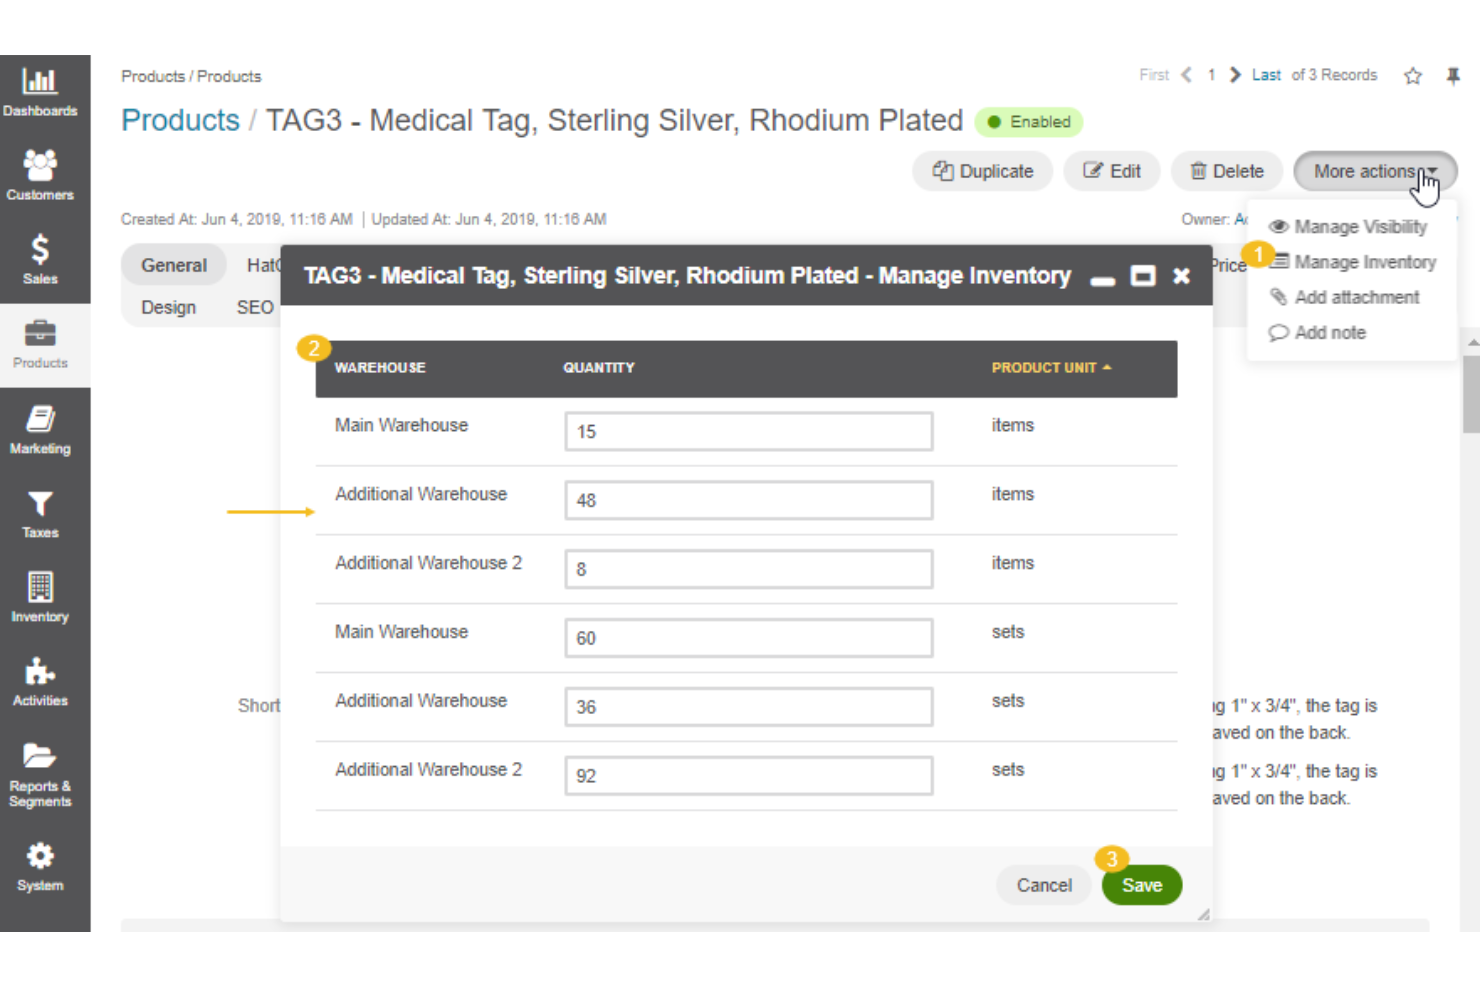Click the Enabled status badge

[x=1029, y=122]
